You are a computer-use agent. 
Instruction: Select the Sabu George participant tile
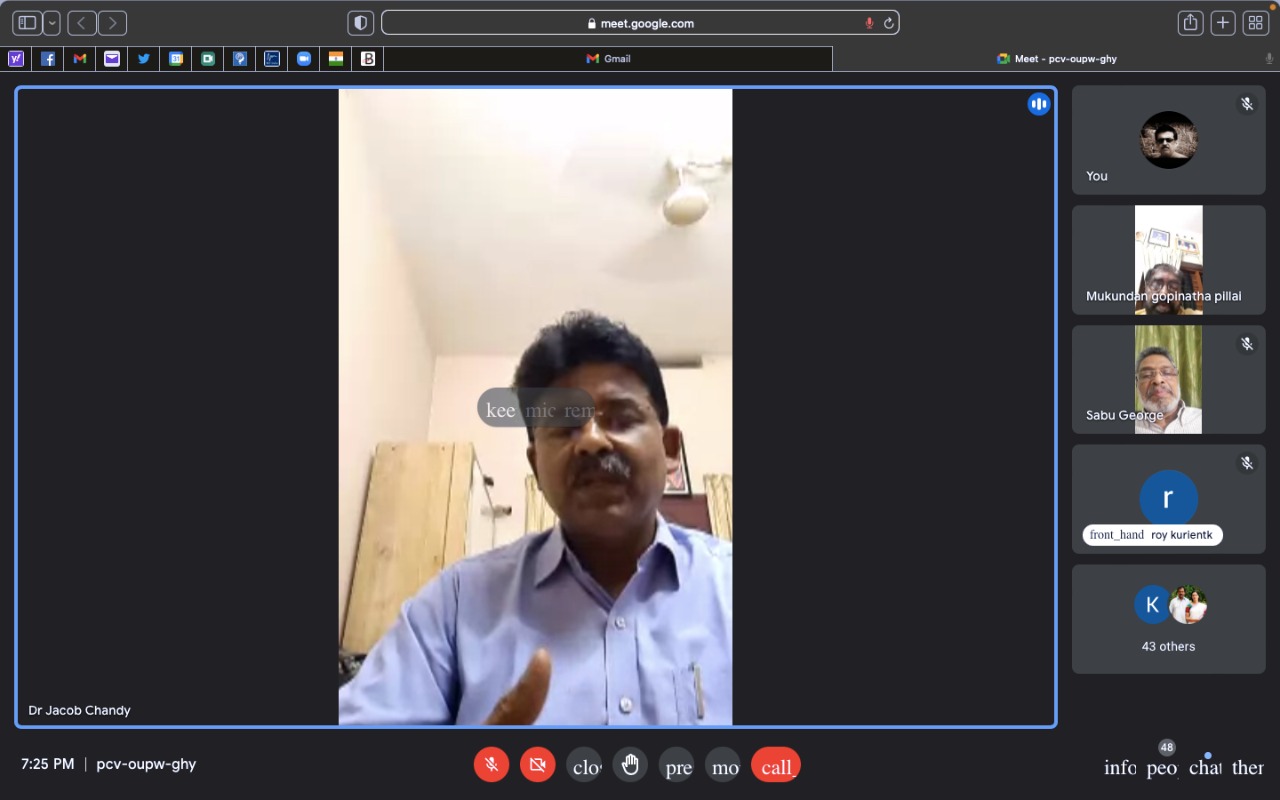1168,379
